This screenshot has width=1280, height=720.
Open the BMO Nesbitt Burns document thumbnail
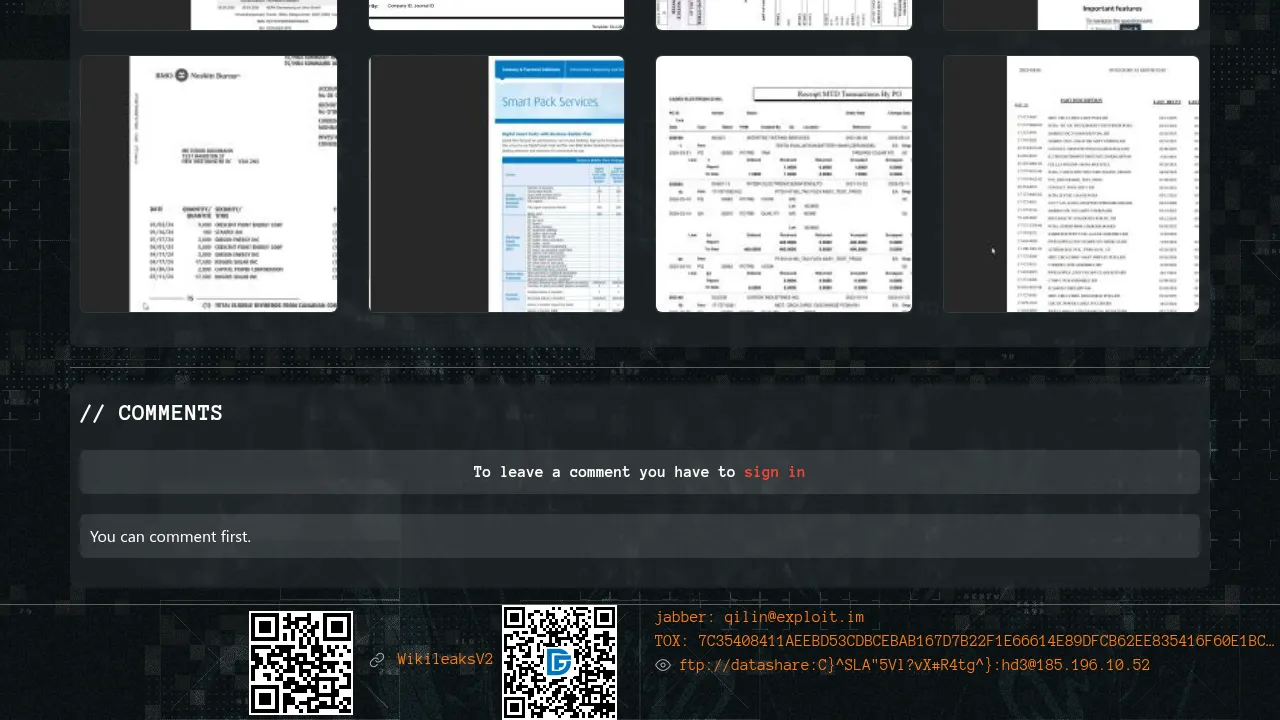click(x=208, y=184)
